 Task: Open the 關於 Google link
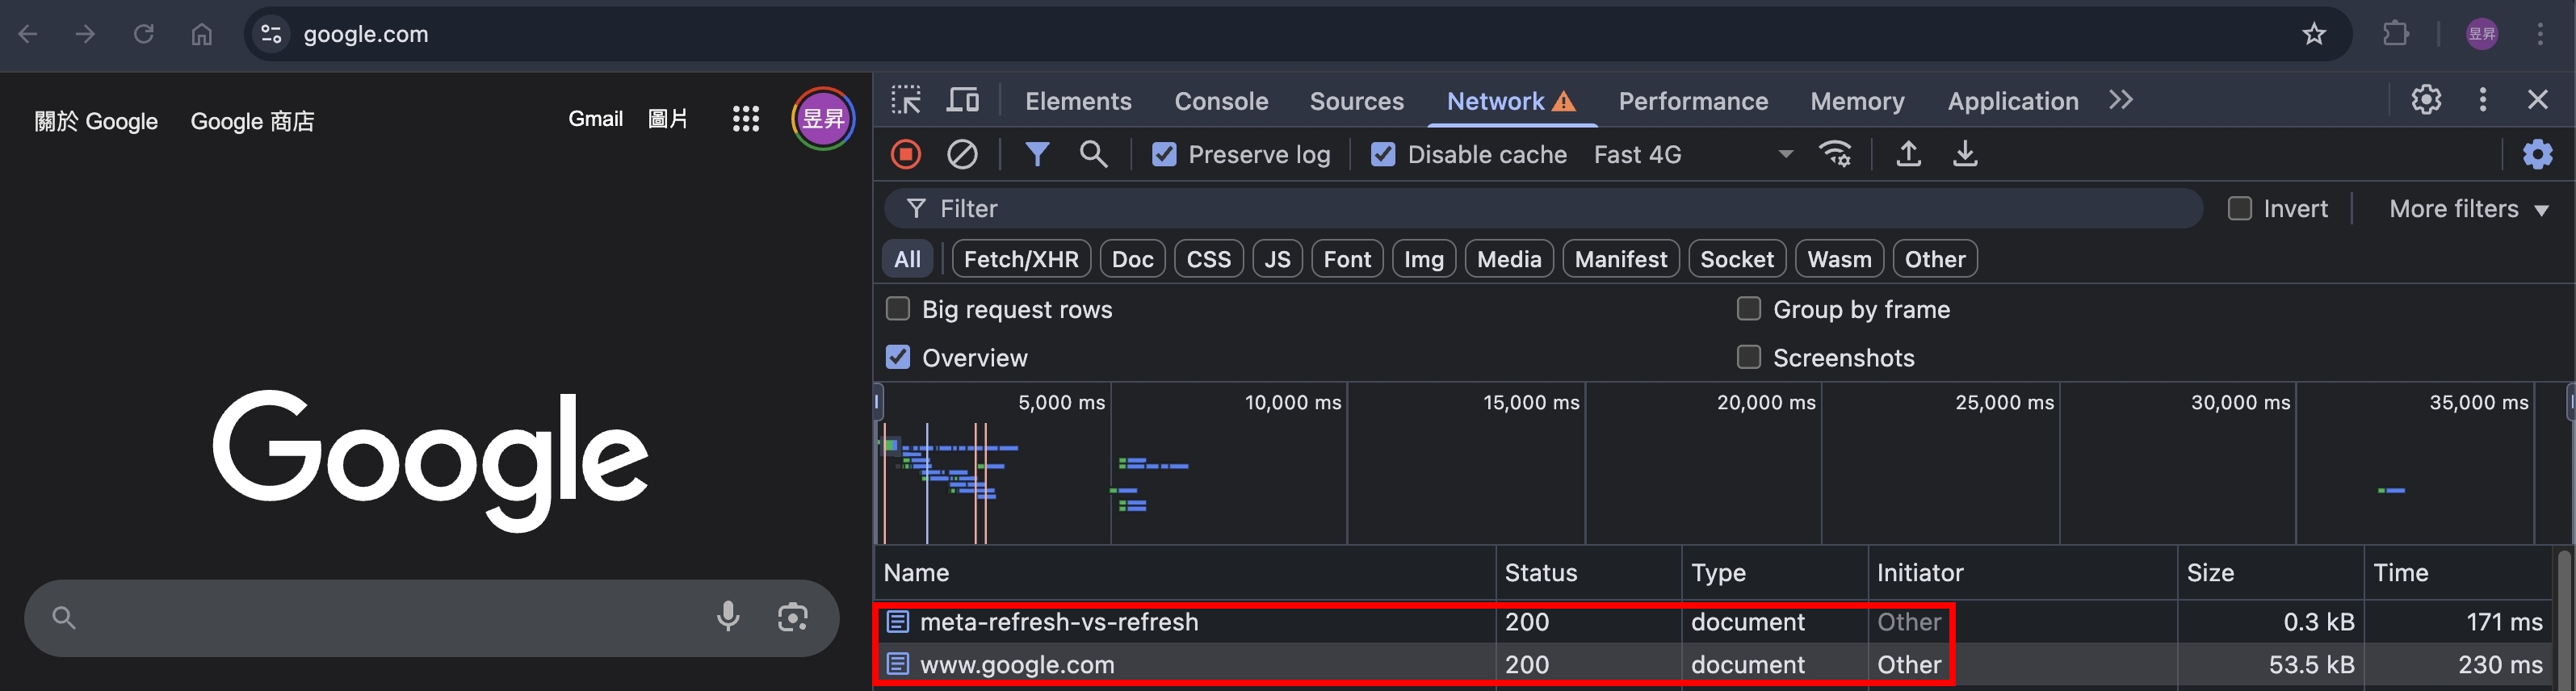tap(96, 121)
